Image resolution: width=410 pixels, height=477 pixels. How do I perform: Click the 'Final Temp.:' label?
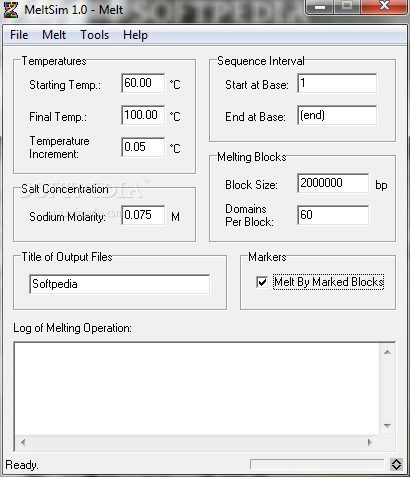pos(58,117)
